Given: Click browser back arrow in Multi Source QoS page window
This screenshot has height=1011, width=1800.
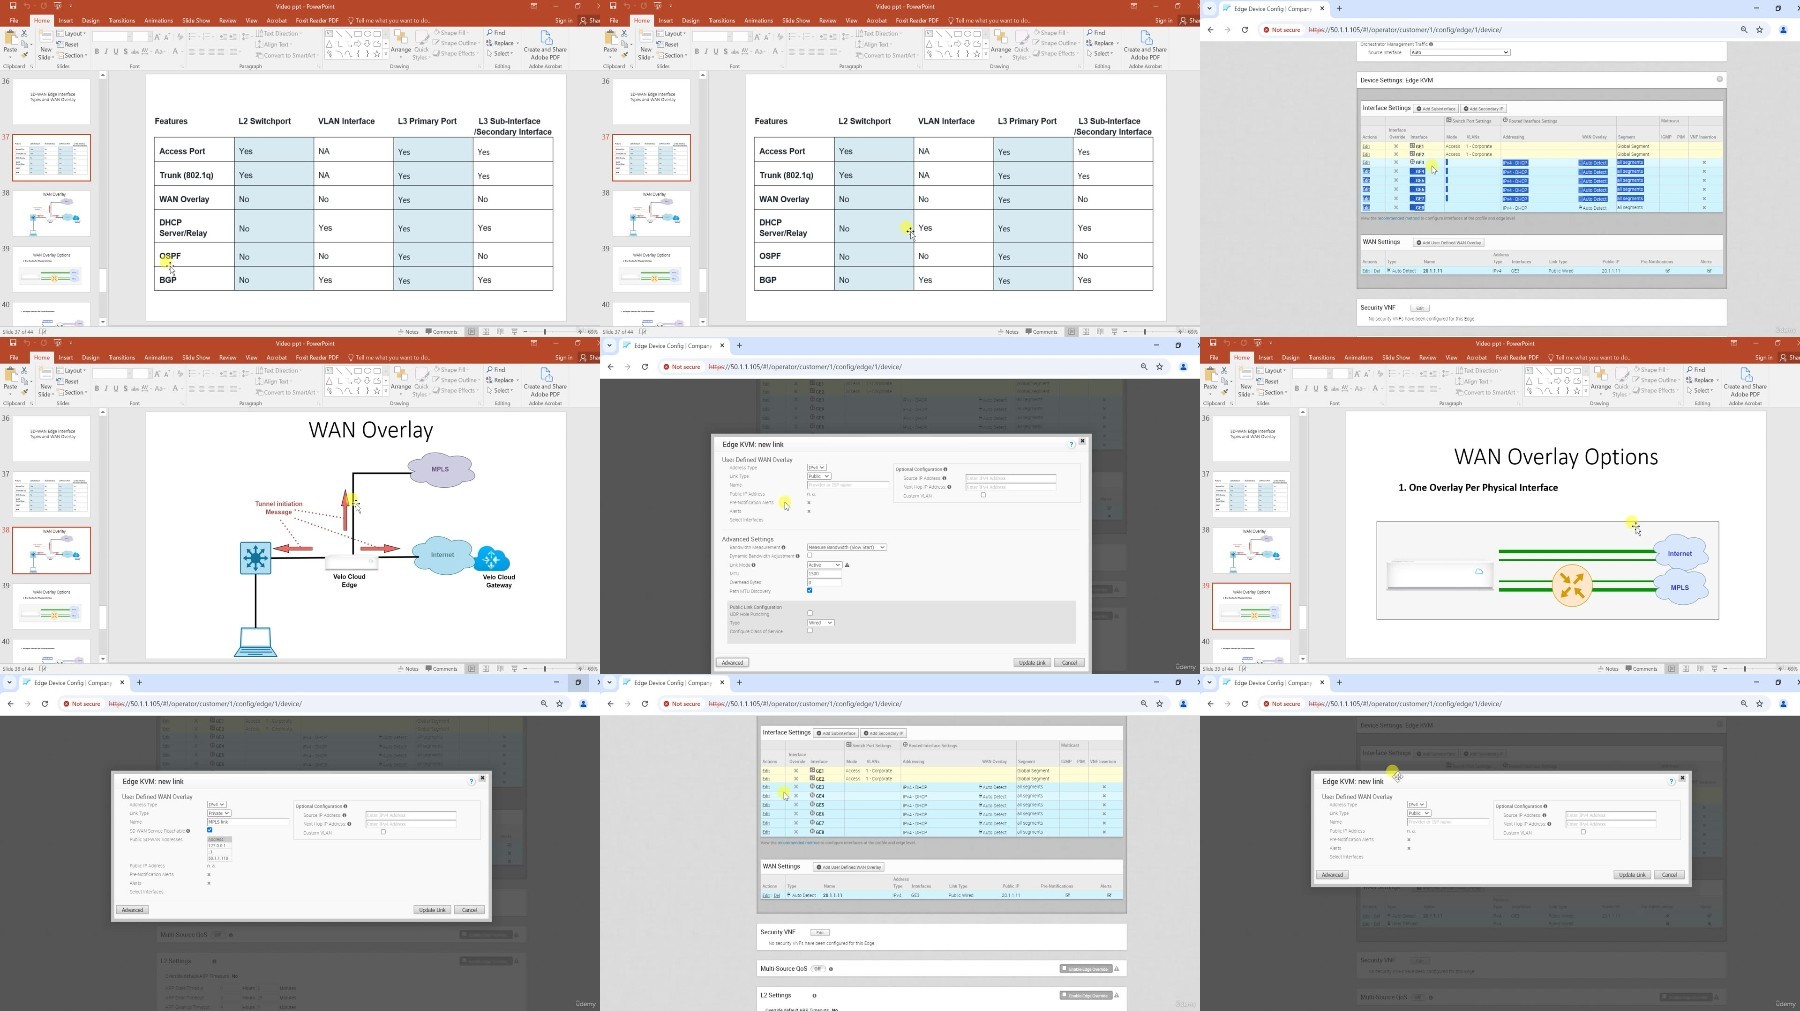Looking at the screenshot, I should 609,703.
